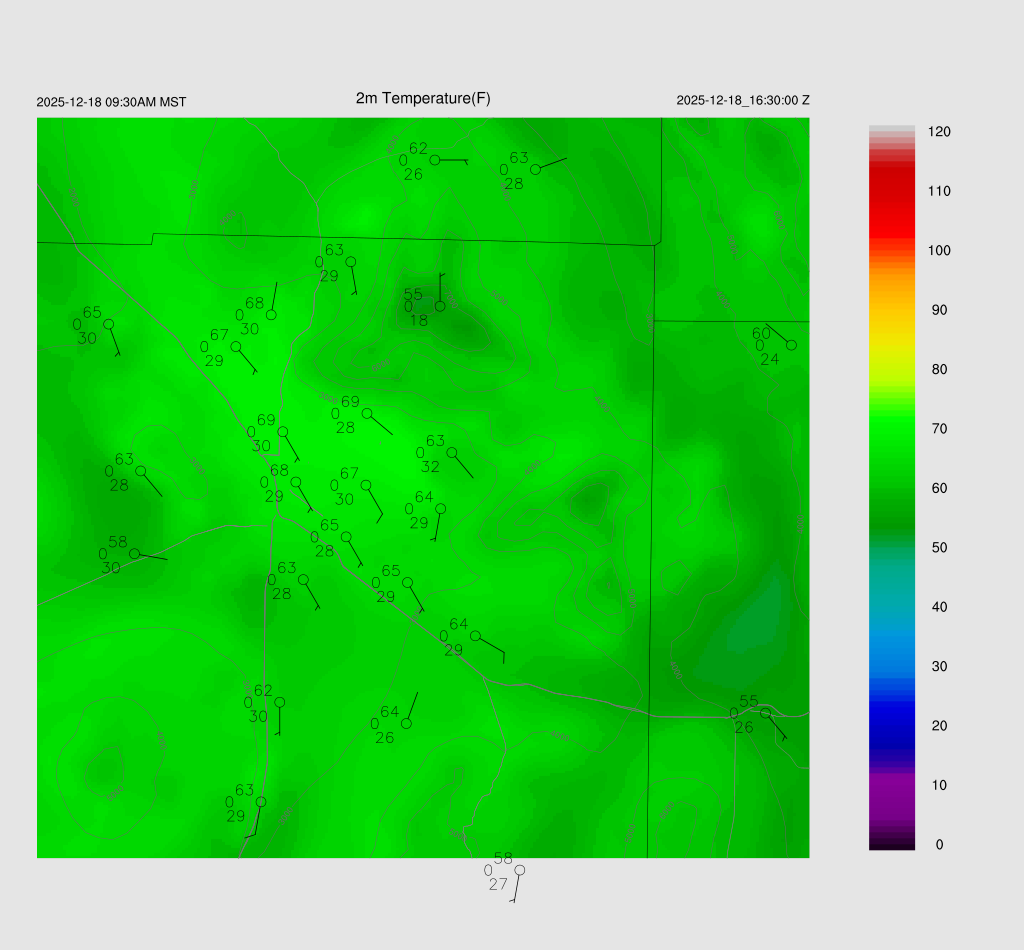Screen dimensions: 1024x950
Task: Select the station plot reading 58 over 27
Action: point(519,870)
